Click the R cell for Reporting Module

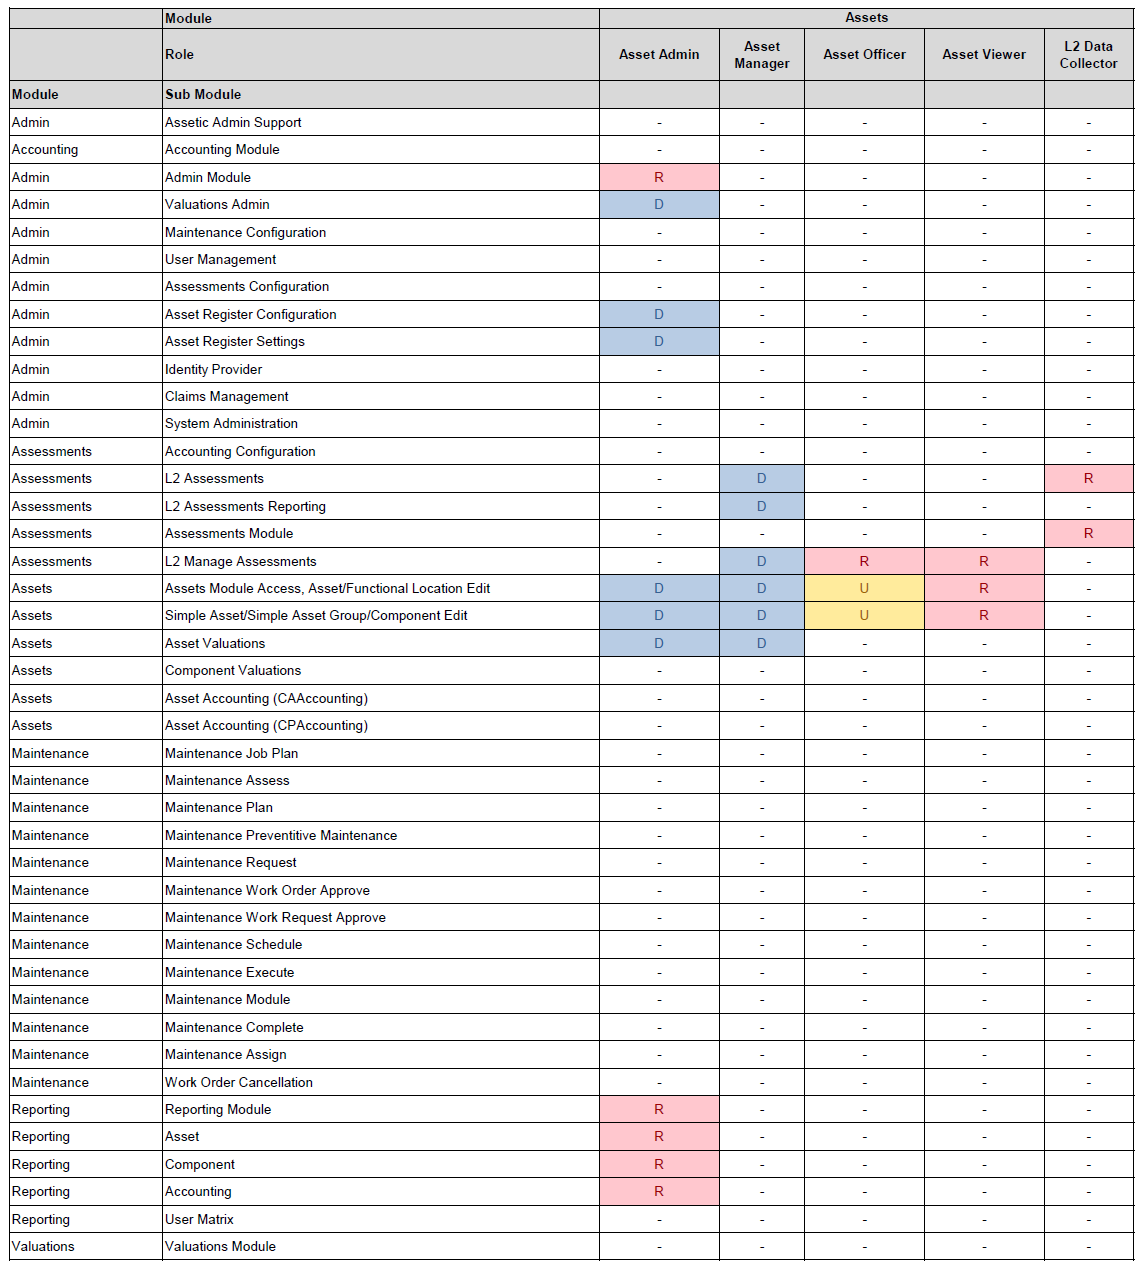coord(659,1109)
